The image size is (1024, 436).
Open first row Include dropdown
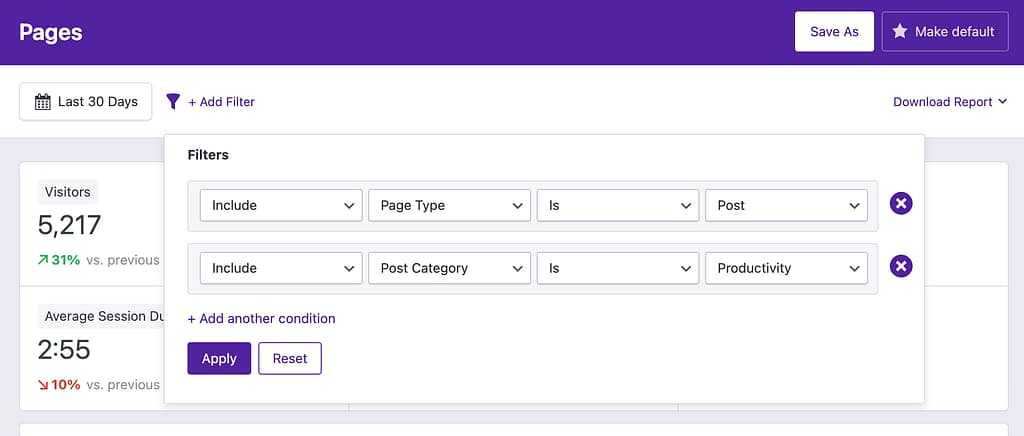pyautogui.click(x=281, y=205)
